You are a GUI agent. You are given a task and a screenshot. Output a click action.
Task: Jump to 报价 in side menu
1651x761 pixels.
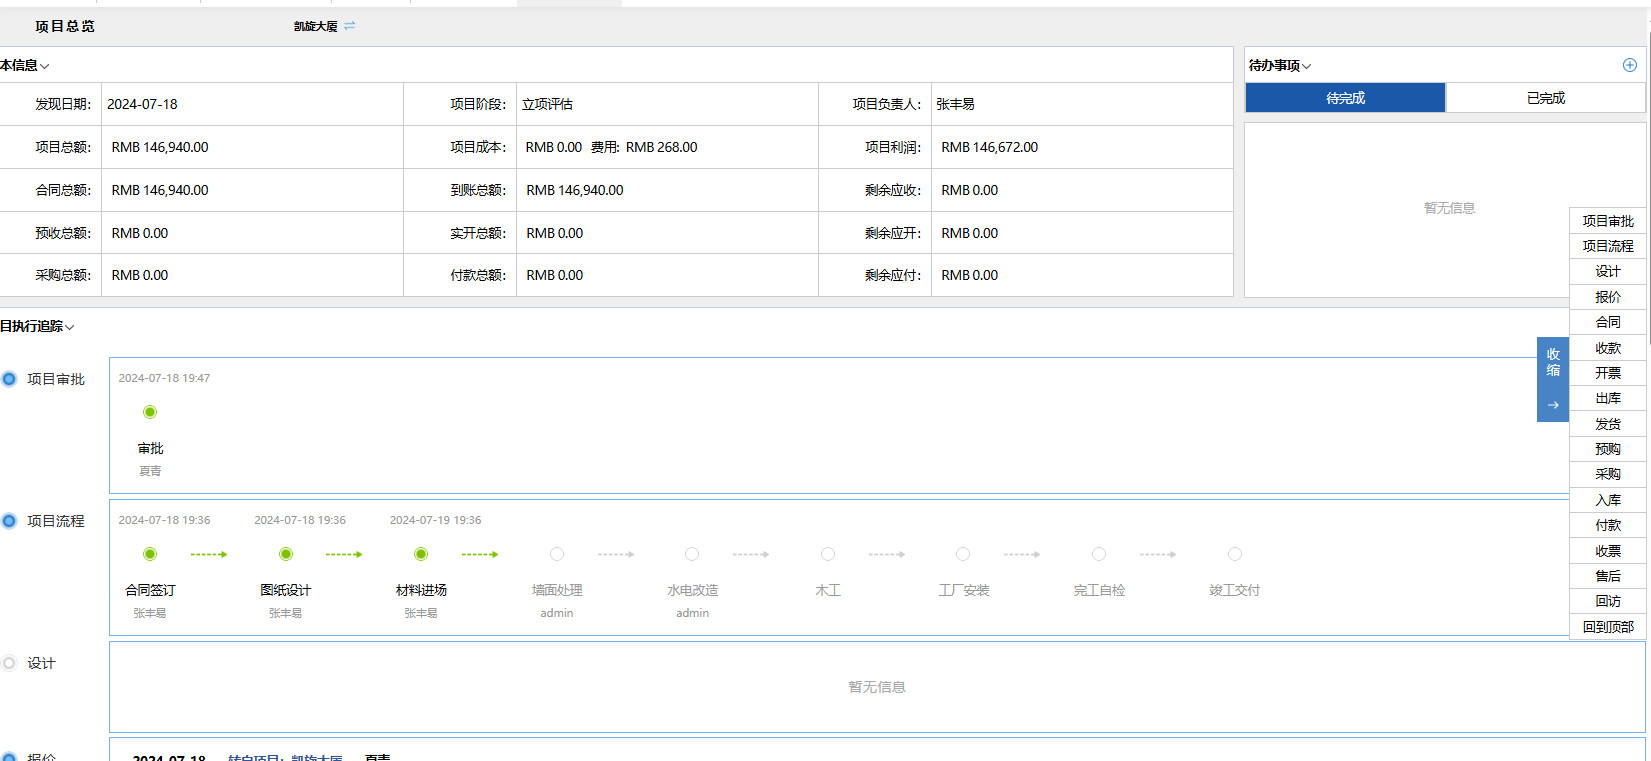point(1608,297)
